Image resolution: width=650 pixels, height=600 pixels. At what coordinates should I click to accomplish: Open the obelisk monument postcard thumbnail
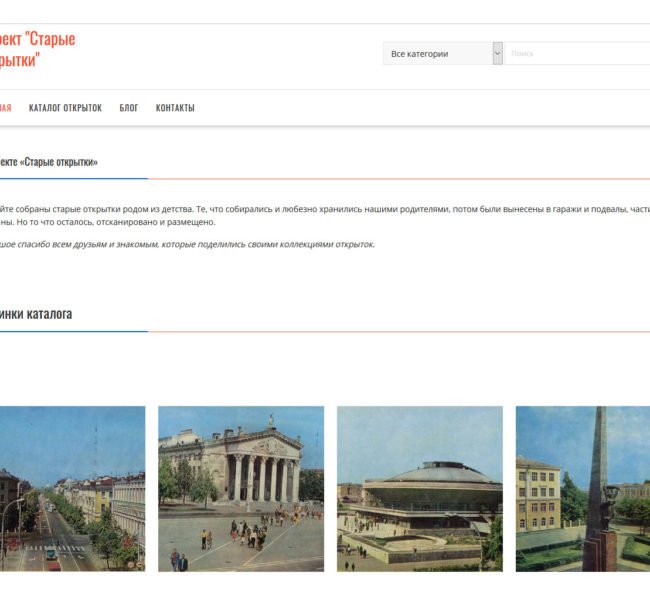583,489
